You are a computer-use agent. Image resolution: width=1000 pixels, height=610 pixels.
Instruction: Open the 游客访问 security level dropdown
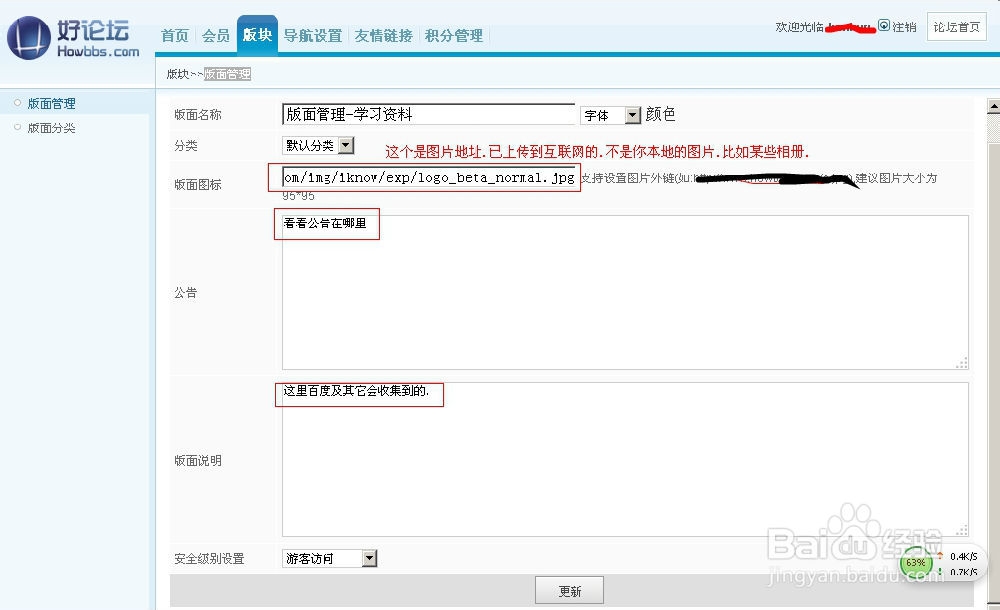click(x=368, y=558)
